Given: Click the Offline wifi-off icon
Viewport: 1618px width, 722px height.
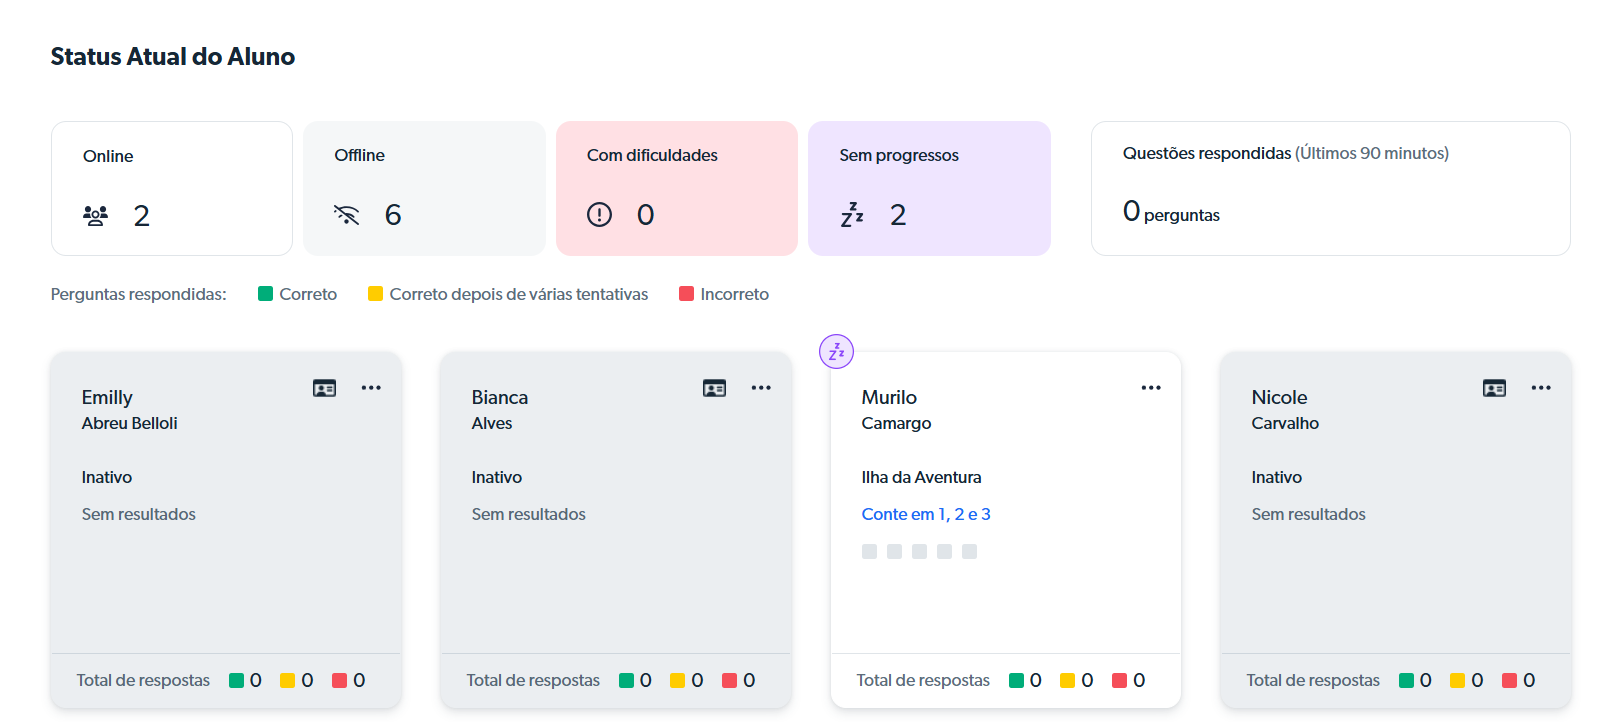Looking at the screenshot, I should tap(346, 215).
